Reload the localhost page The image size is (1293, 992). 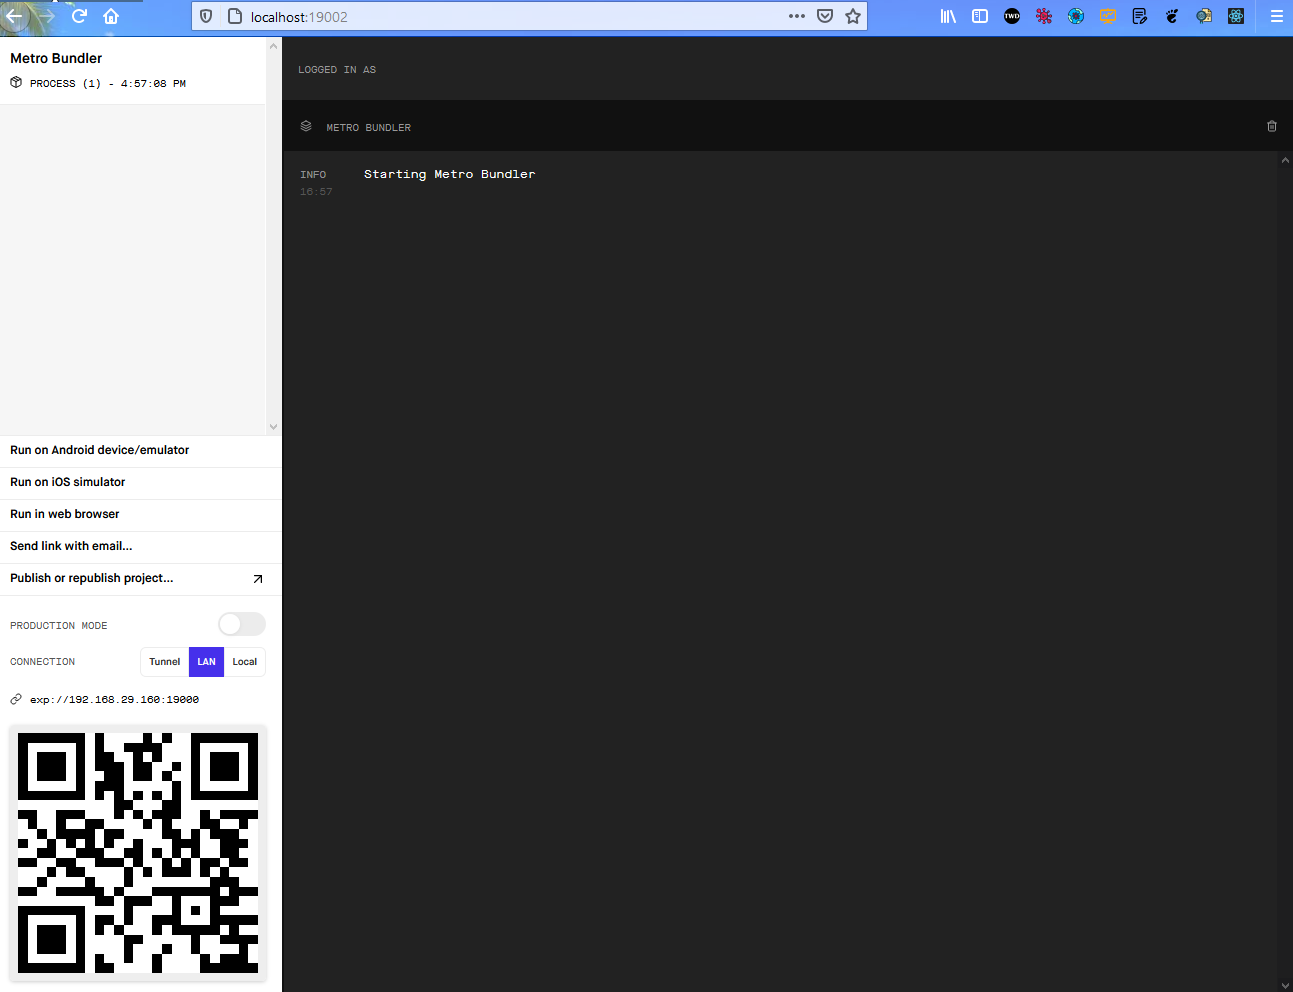pyautogui.click(x=79, y=16)
